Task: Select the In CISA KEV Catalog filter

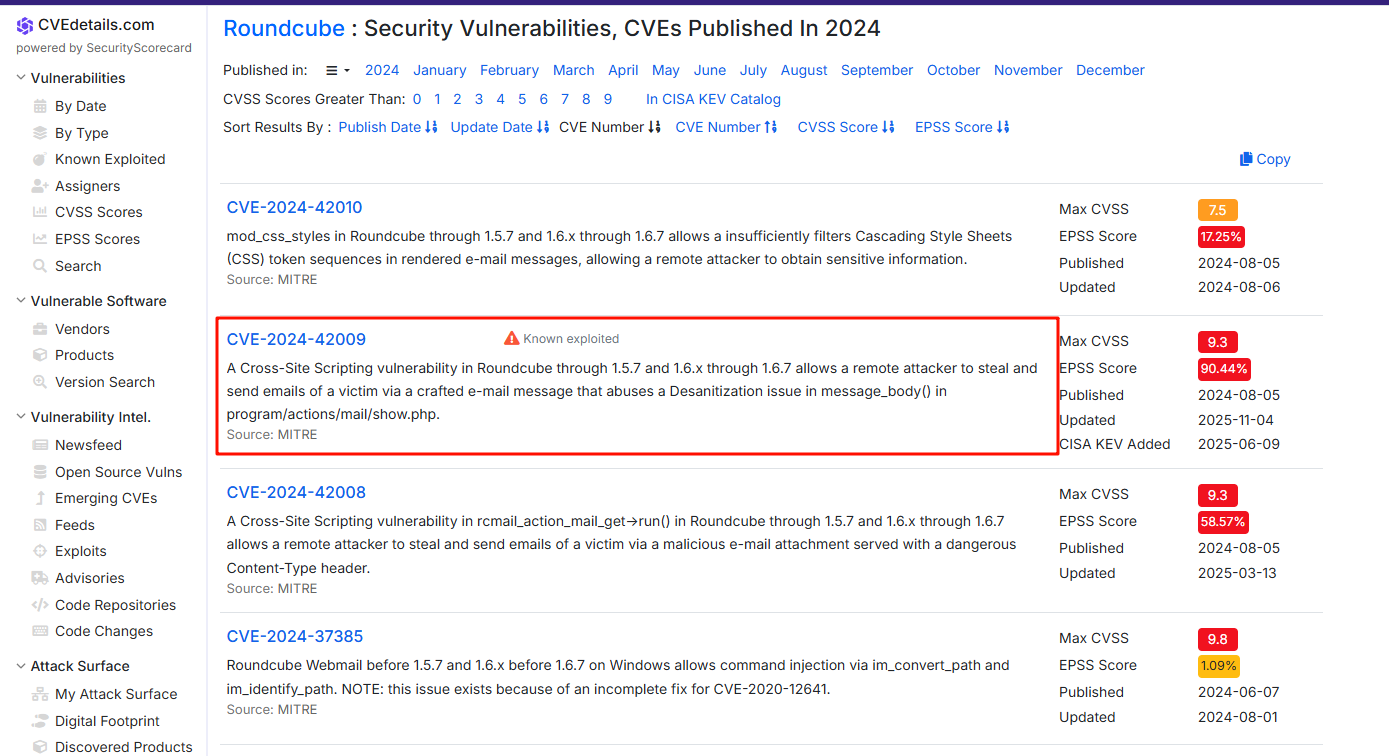Action: coord(713,99)
